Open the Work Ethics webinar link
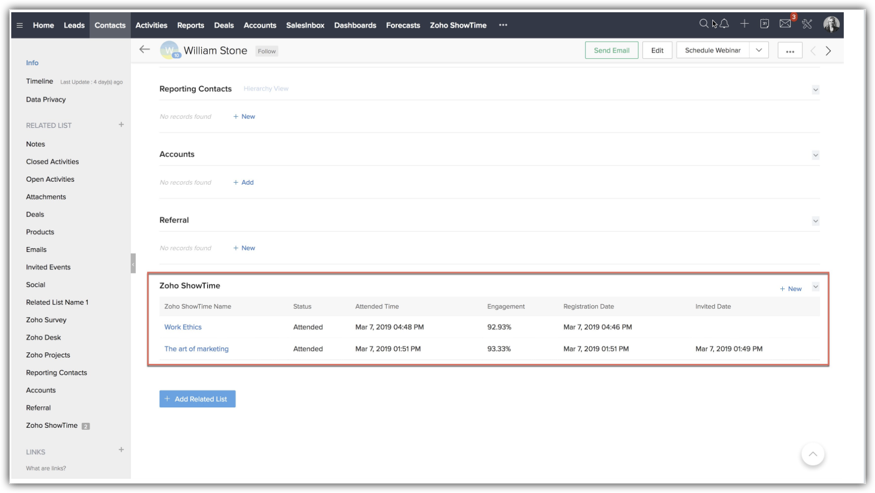 coord(183,327)
